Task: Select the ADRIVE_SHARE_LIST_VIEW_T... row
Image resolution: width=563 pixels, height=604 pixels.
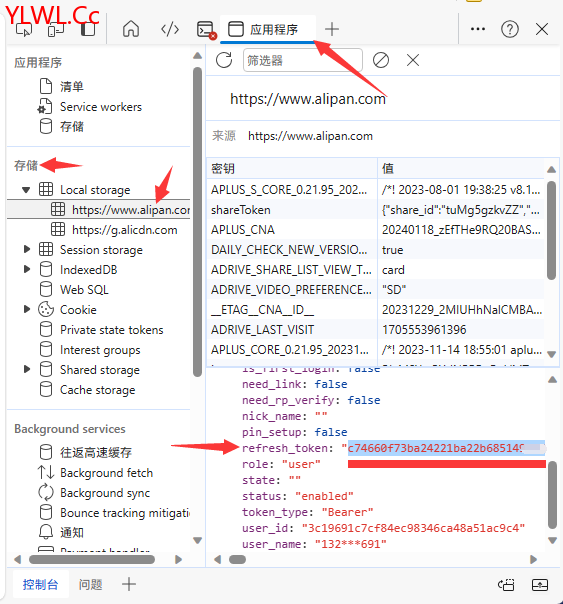Action: [376, 270]
